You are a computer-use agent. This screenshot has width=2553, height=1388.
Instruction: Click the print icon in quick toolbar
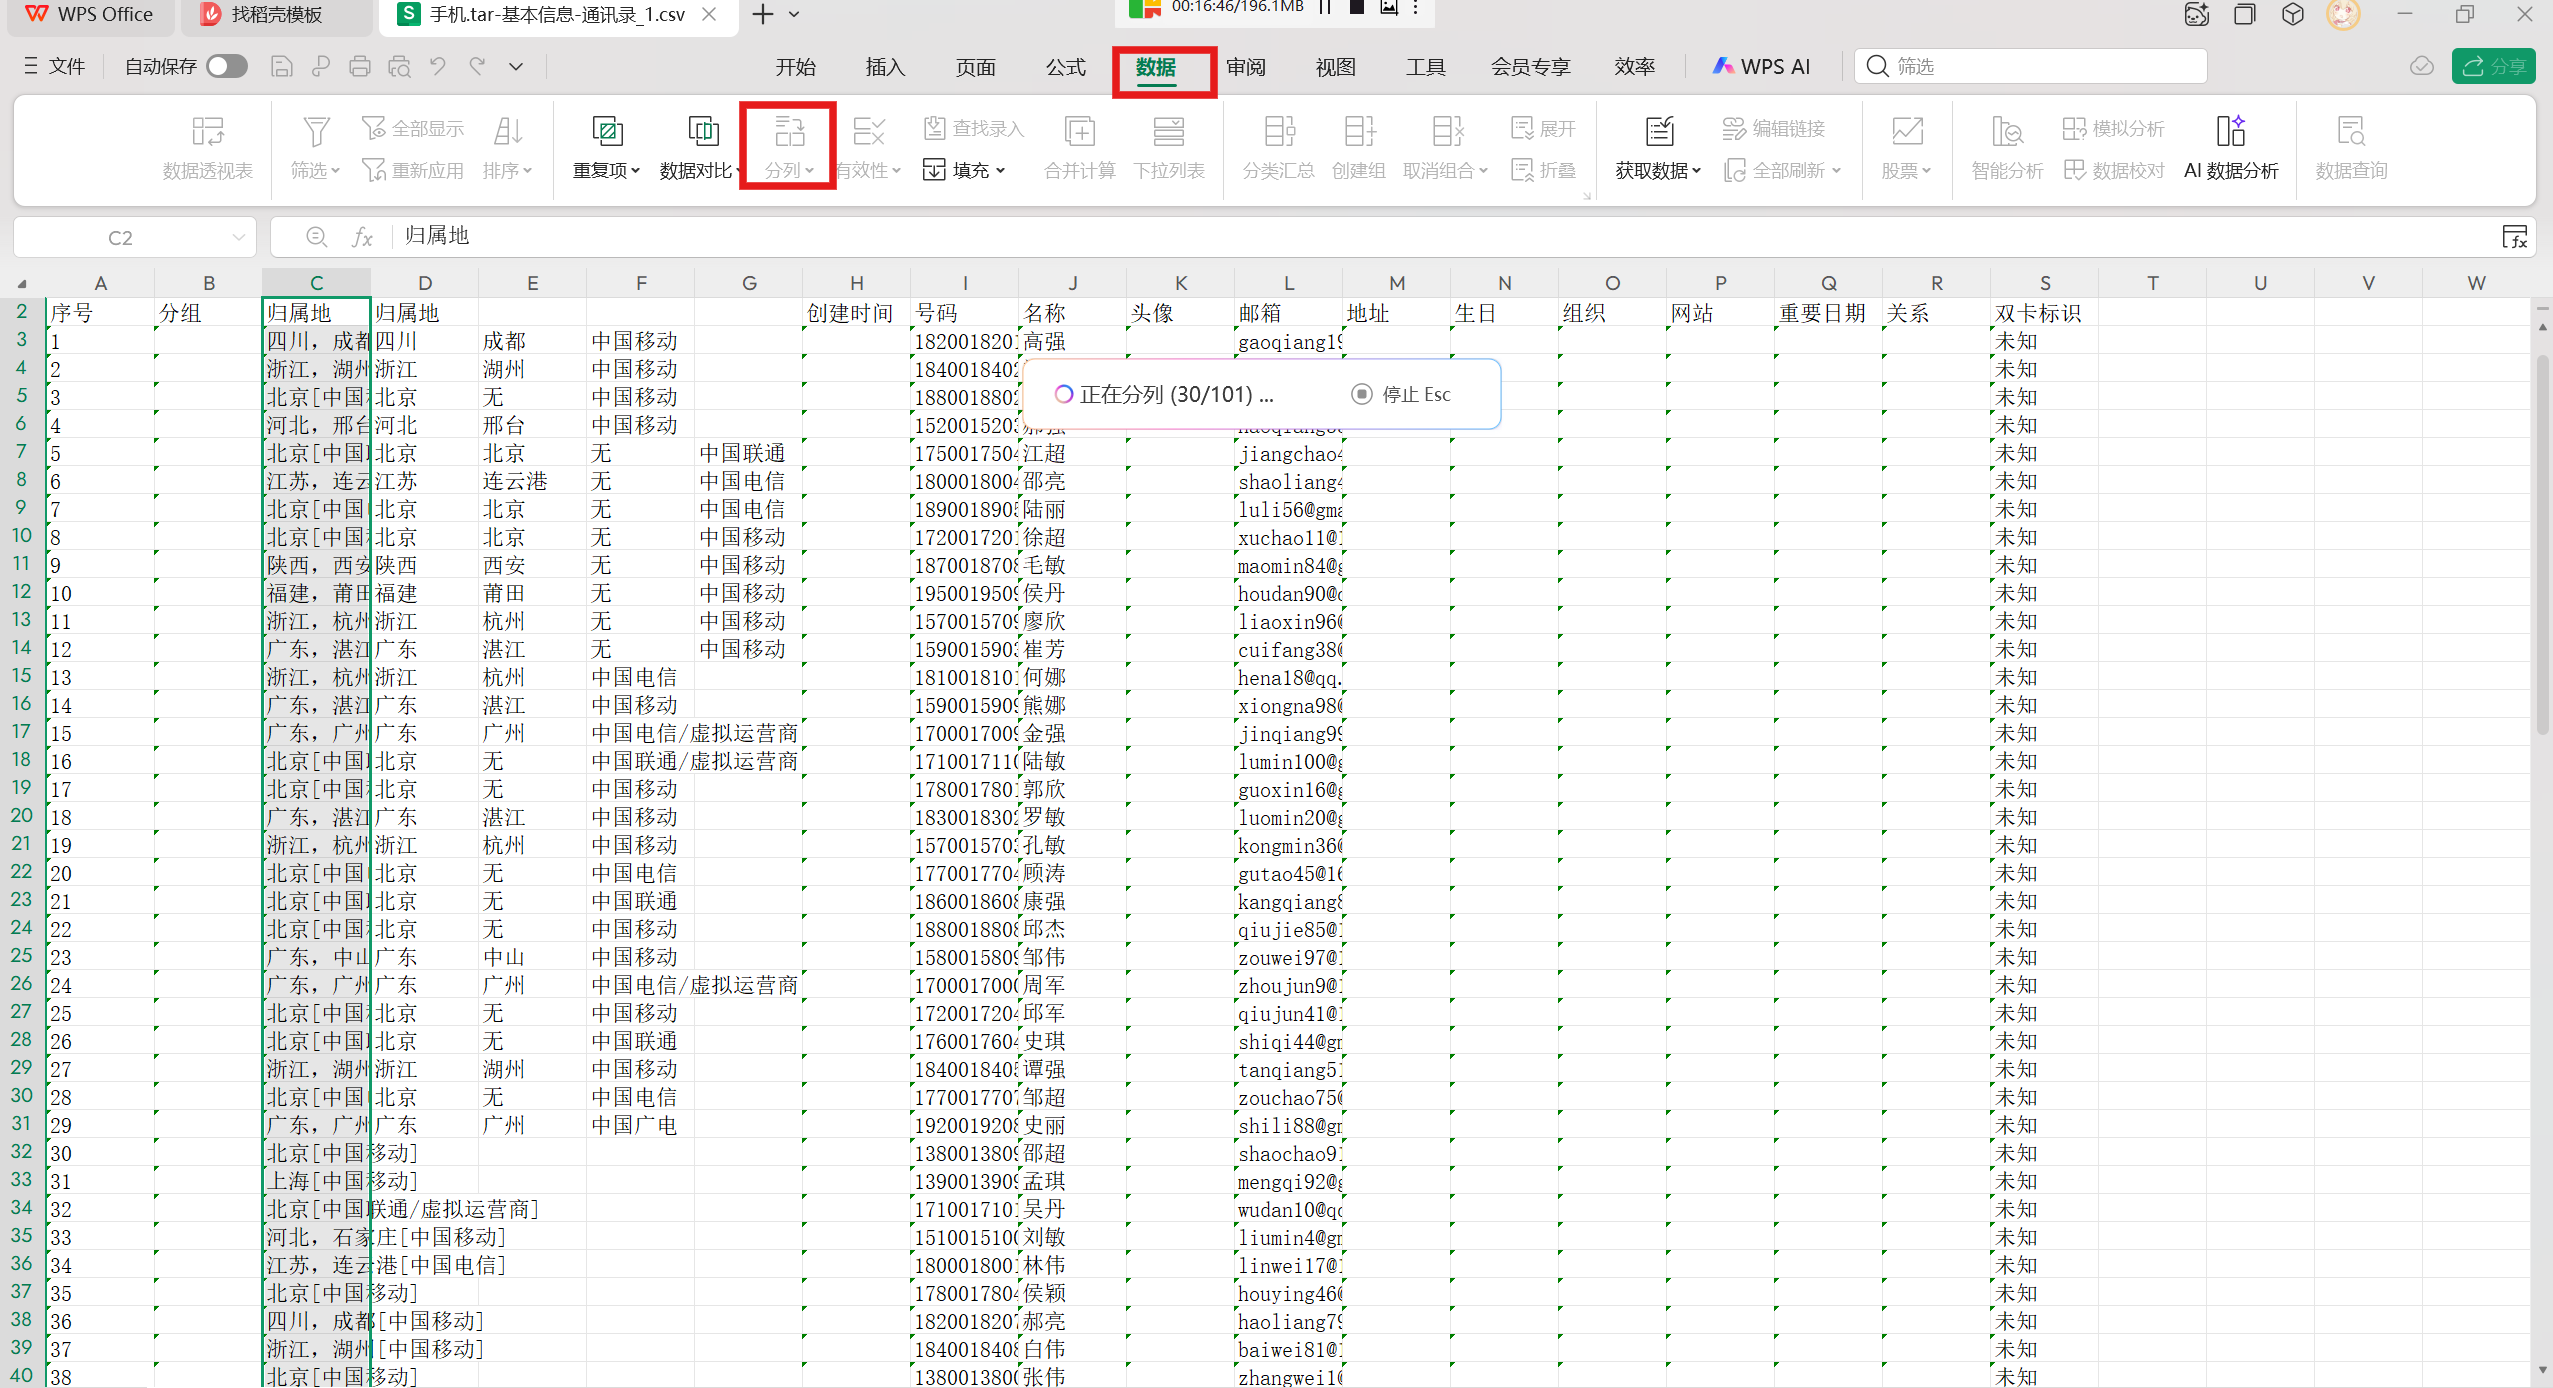[360, 67]
